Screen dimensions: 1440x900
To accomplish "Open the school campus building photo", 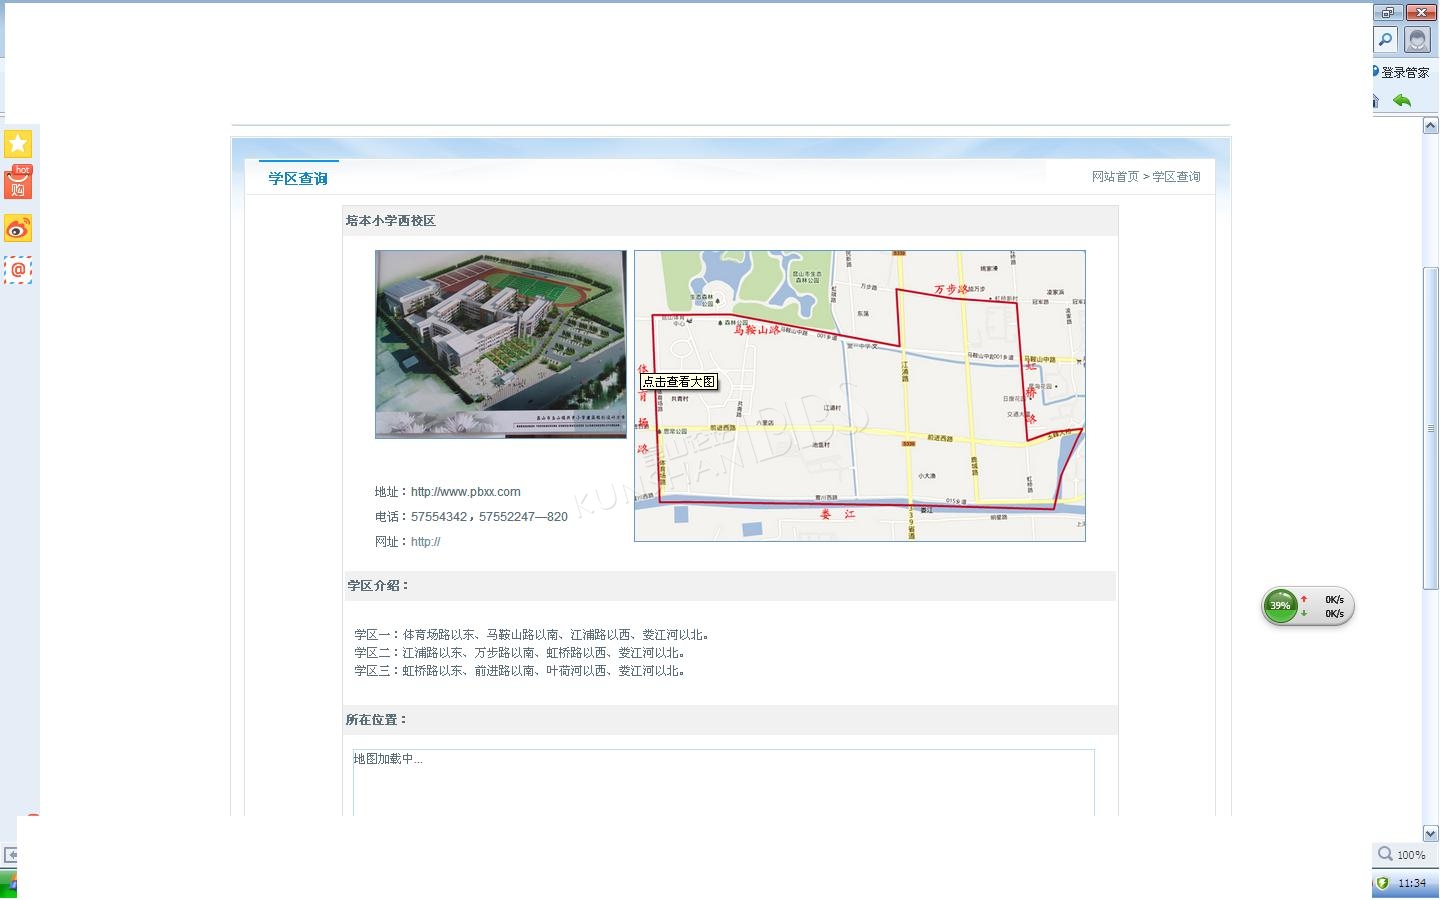I will [501, 344].
